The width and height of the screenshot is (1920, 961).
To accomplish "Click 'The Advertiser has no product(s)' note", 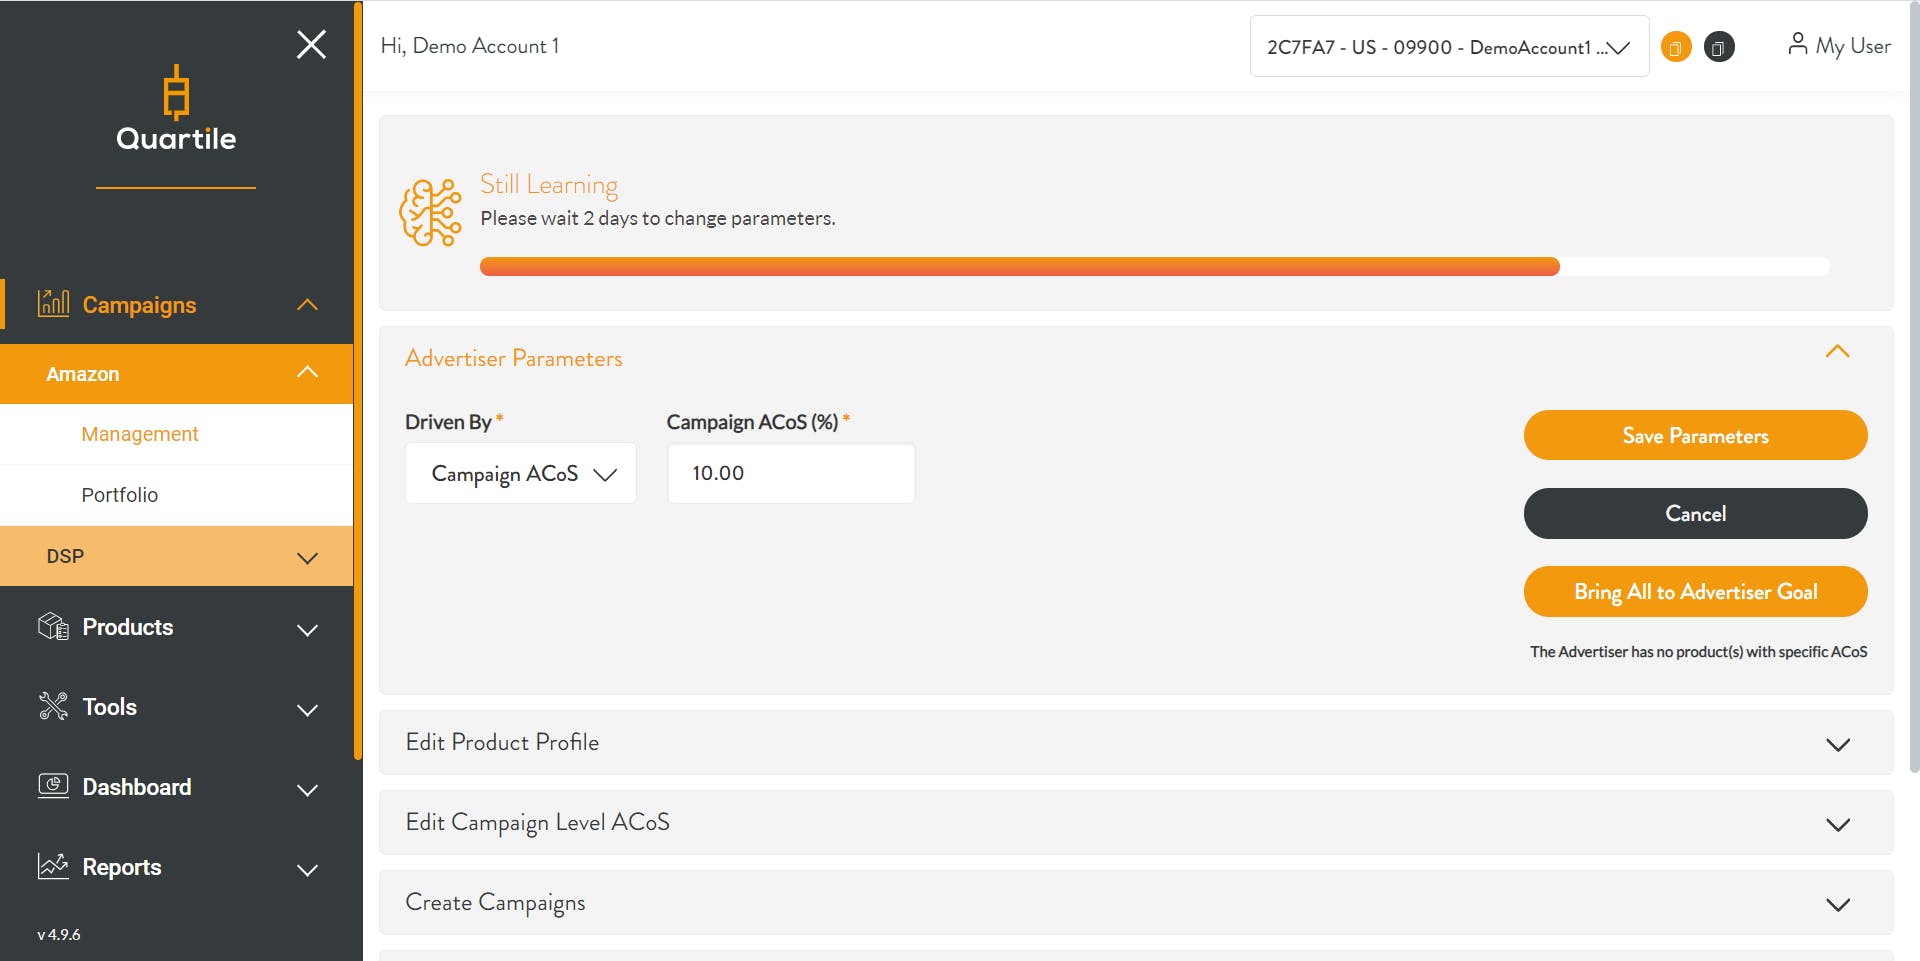I will click(1698, 652).
